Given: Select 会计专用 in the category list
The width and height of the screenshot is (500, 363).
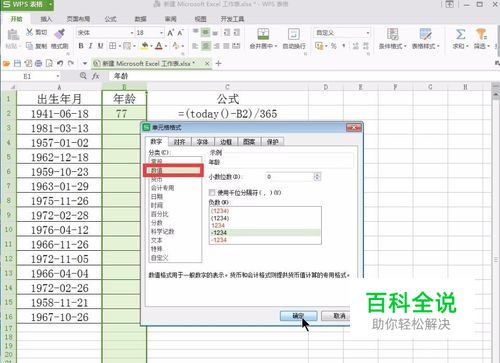Looking at the screenshot, I should pyautogui.click(x=175, y=188).
